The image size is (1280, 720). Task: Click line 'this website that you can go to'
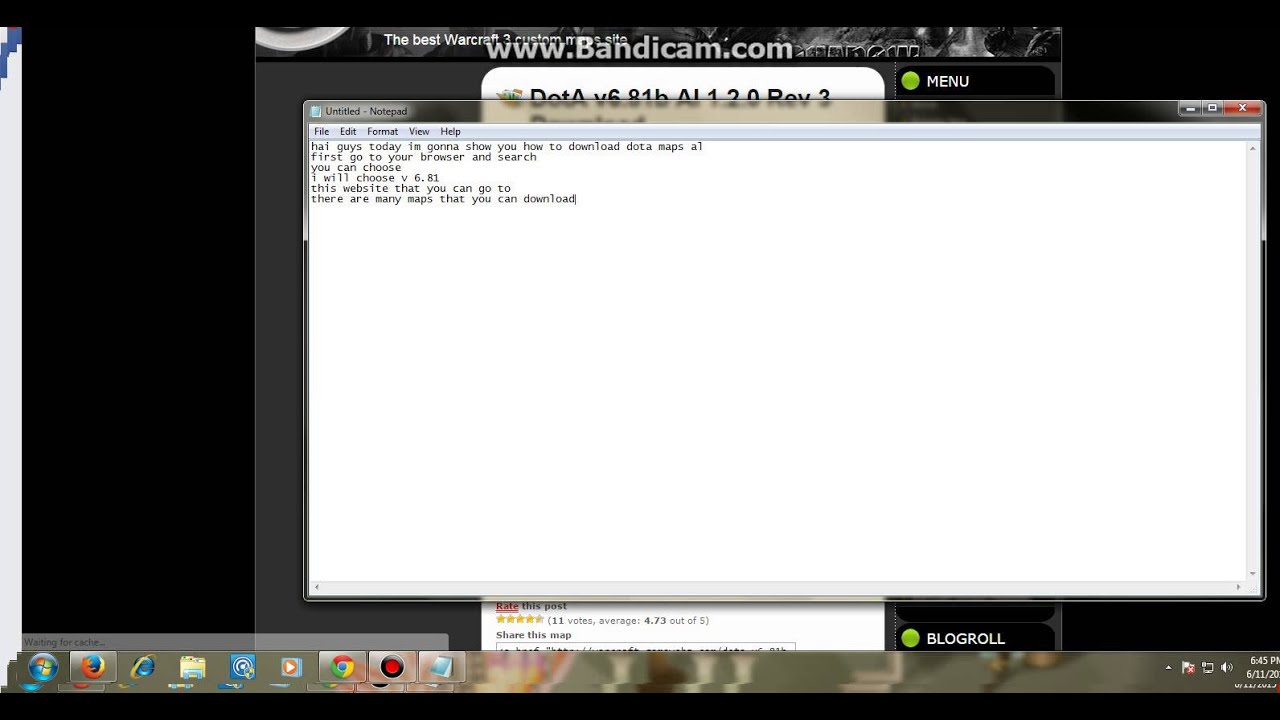coord(411,188)
